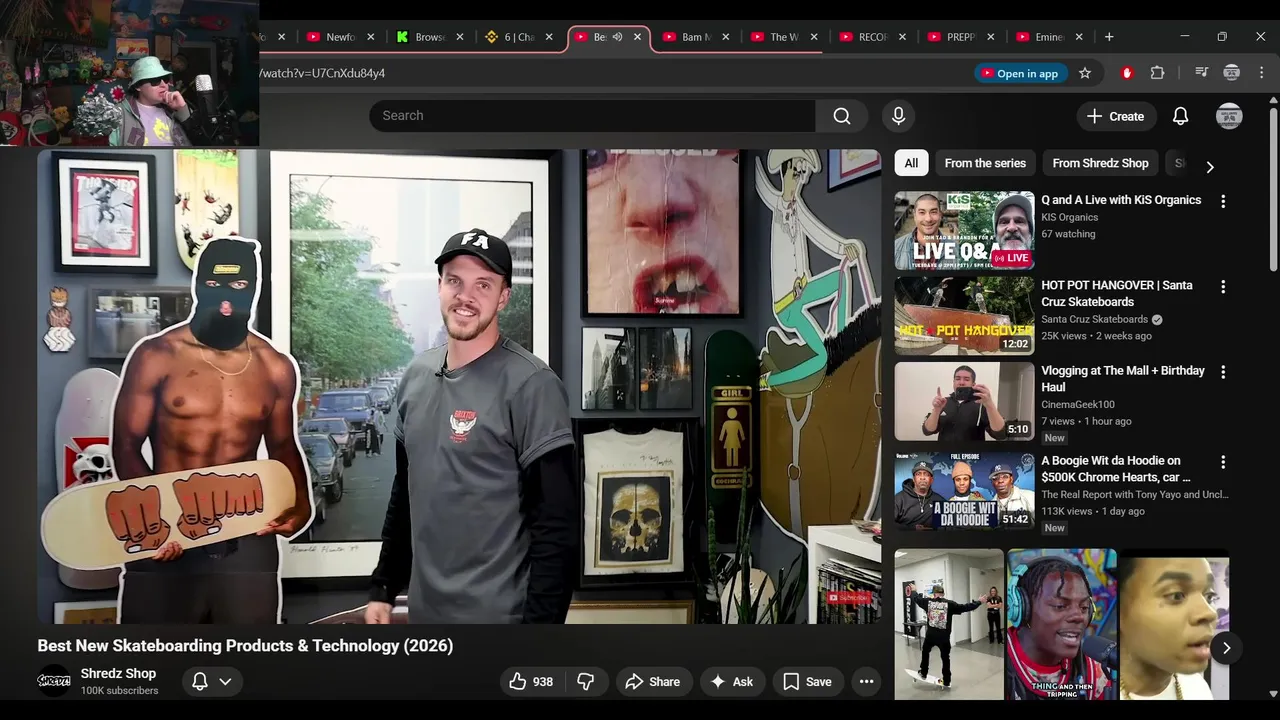Close the Emine tab
Image resolution: width=1280 pixels, height=720 pixels.
1079,37
